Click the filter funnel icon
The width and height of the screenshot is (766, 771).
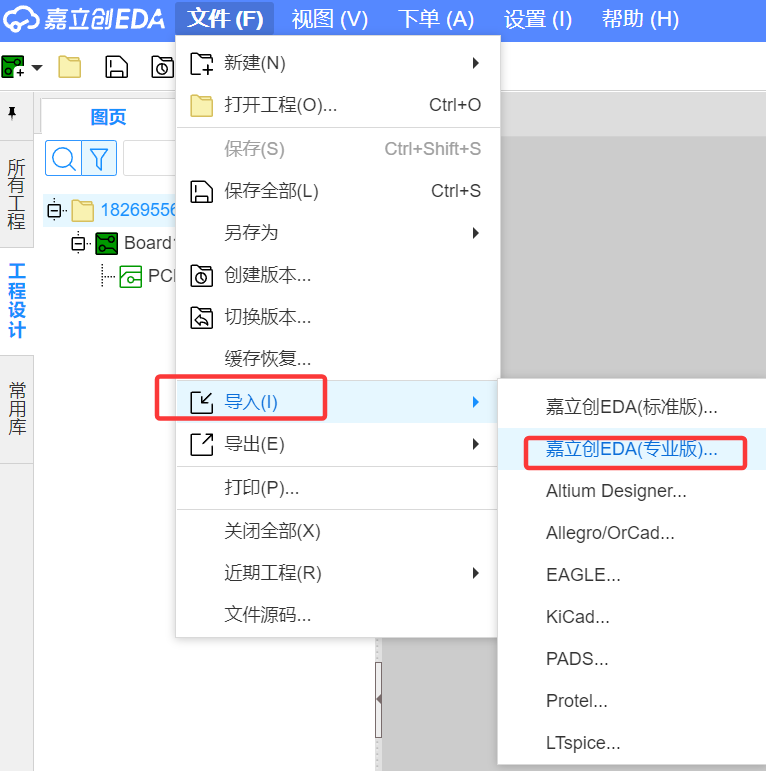(99, 158)
